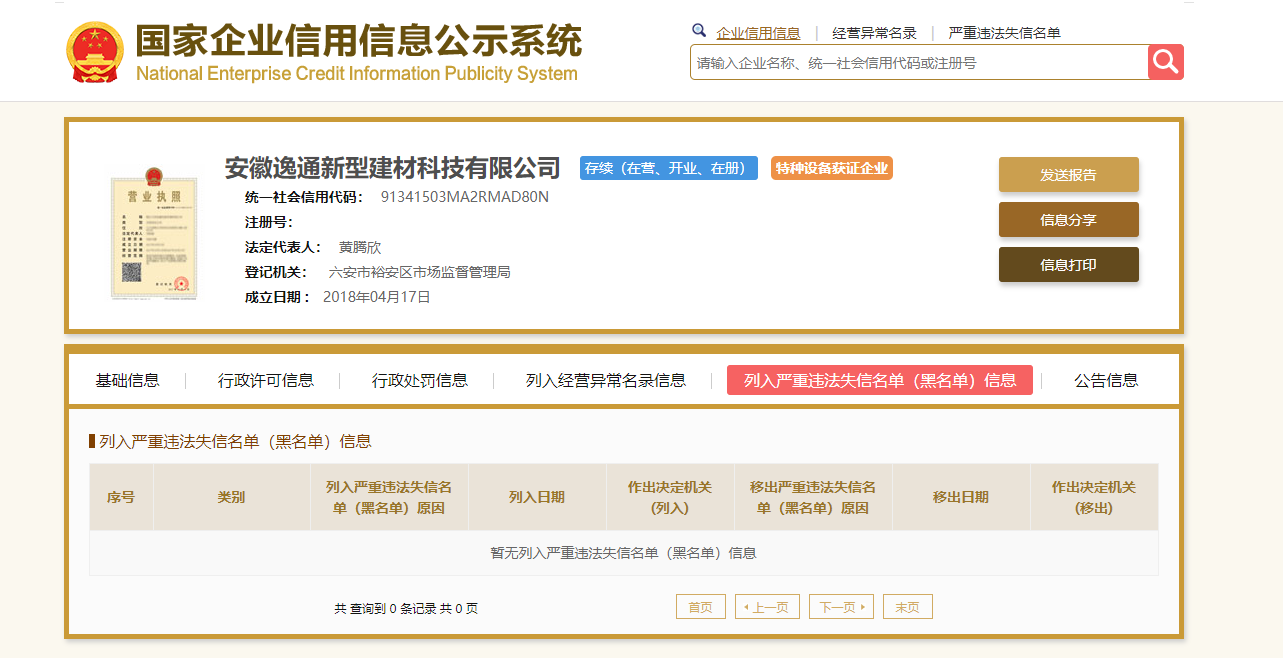Click the 作出决定机关（移出）column header

click(1094, 497)
